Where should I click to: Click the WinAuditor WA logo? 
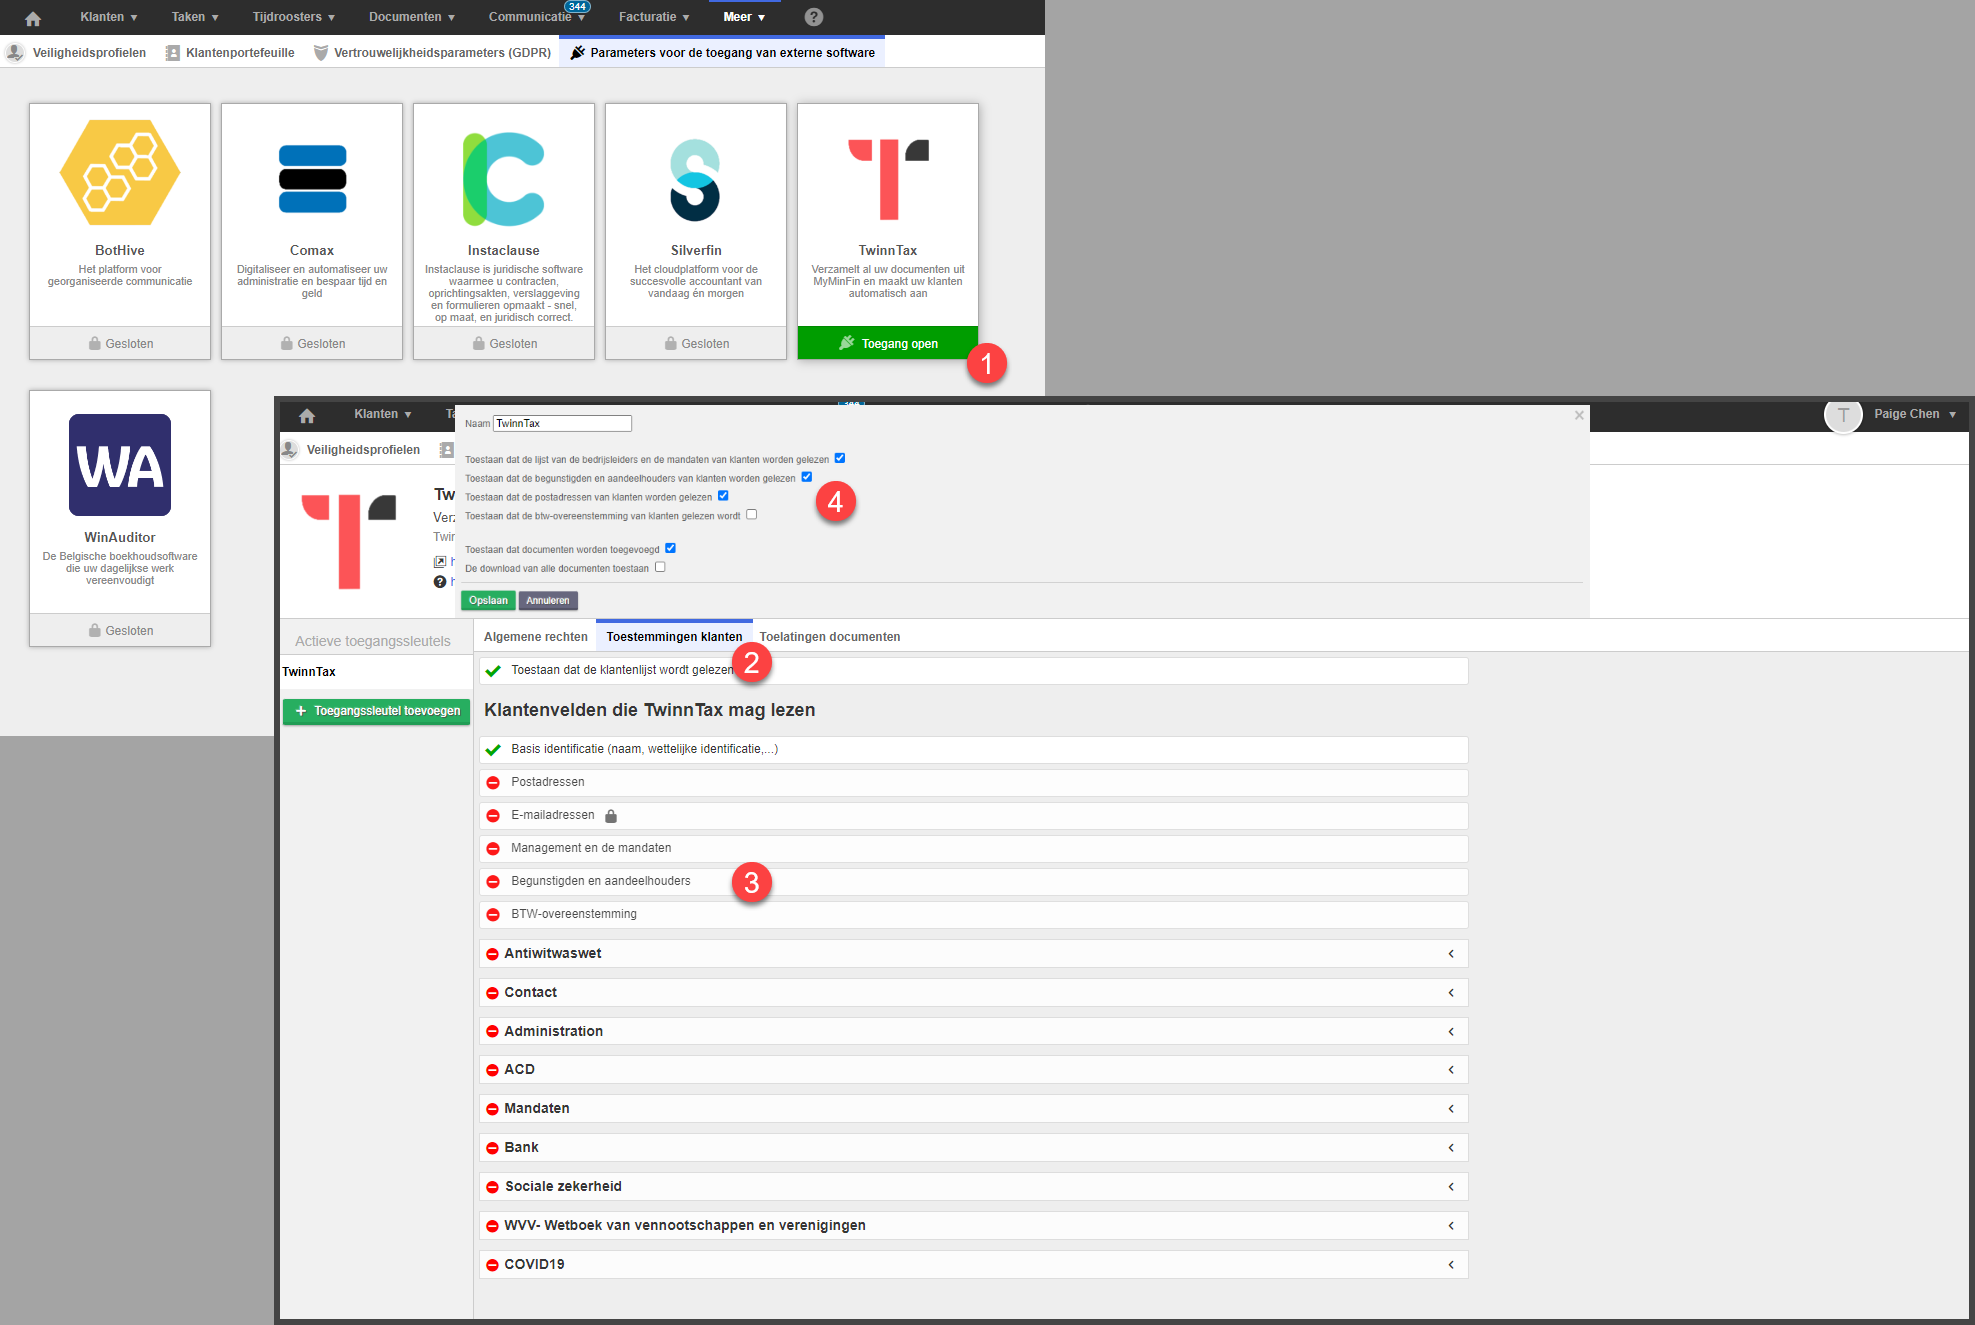[x=120, y=465]
